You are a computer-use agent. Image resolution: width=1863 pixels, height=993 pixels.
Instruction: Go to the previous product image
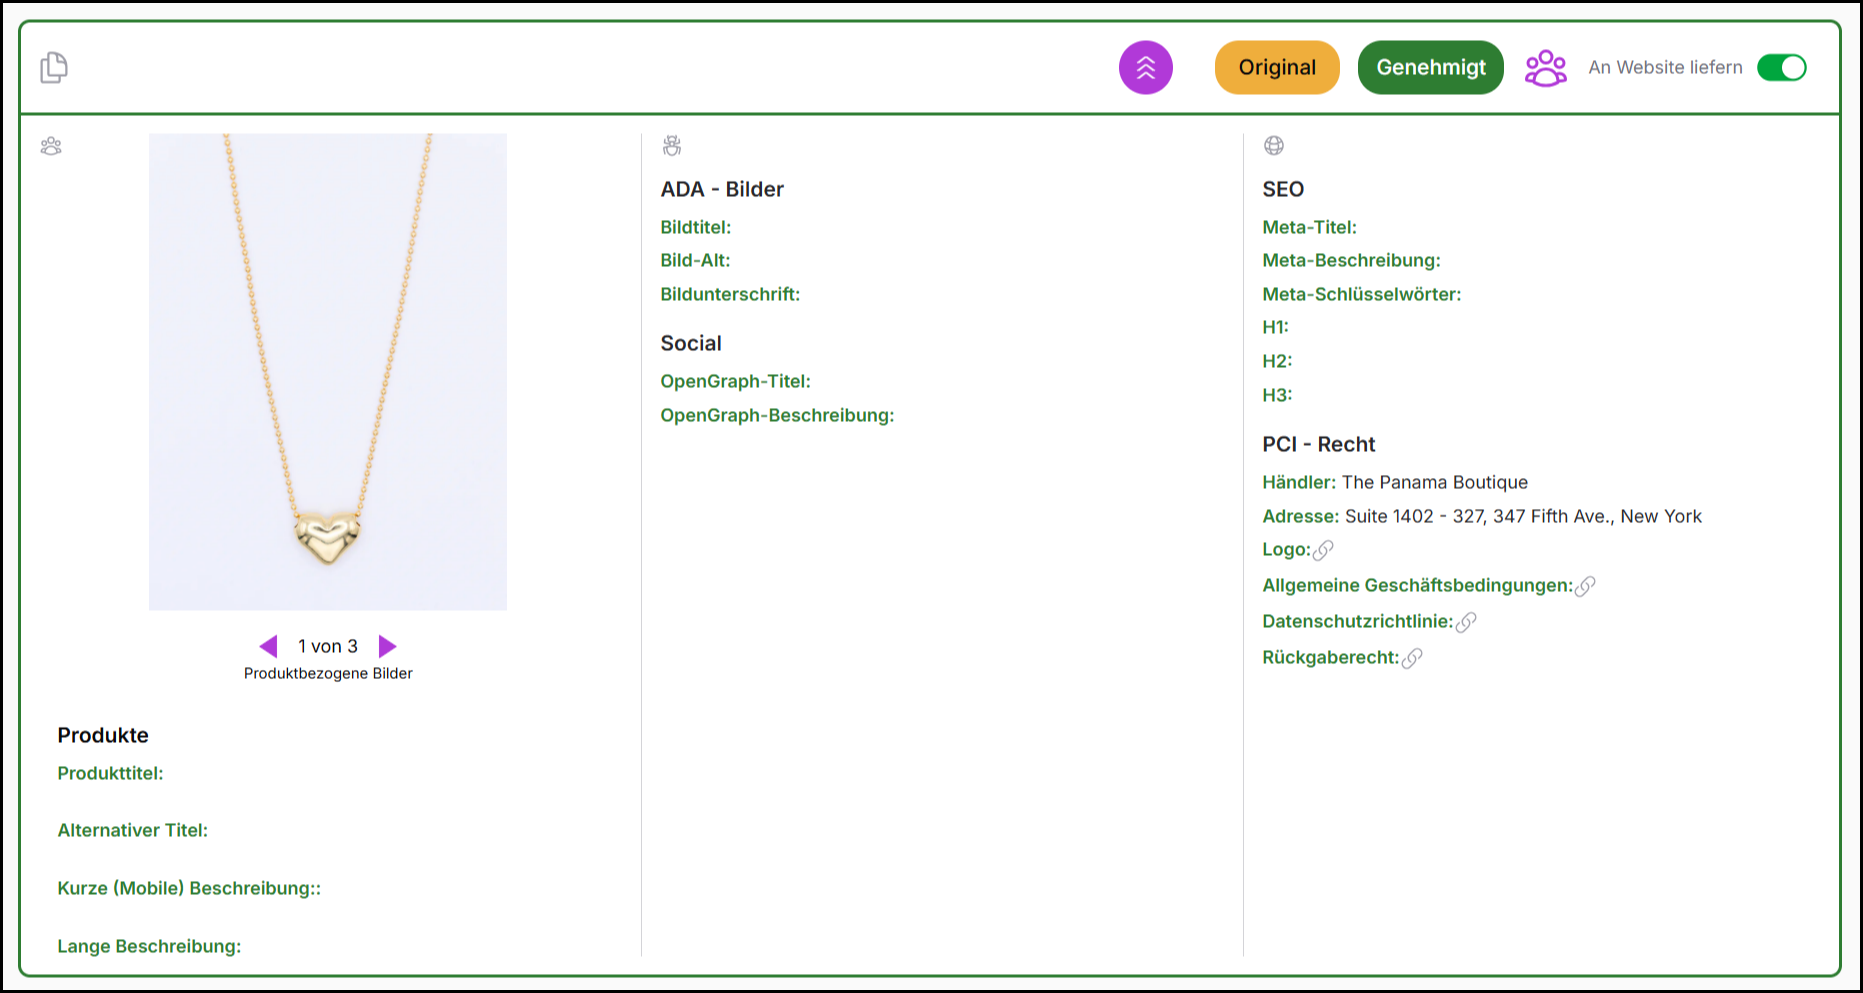click(268, 647)
